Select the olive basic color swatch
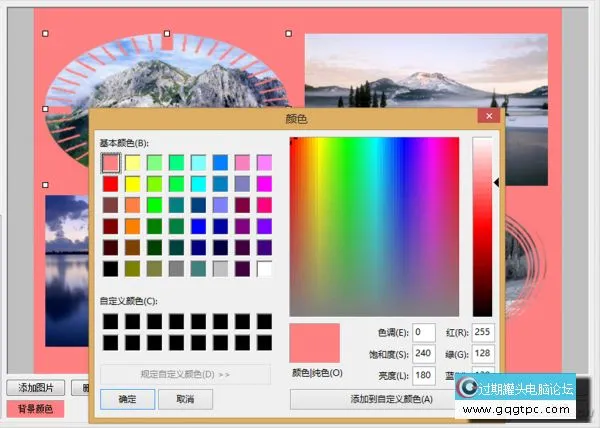The height and width of the screenshot is (428, 600). click(133, 269)
